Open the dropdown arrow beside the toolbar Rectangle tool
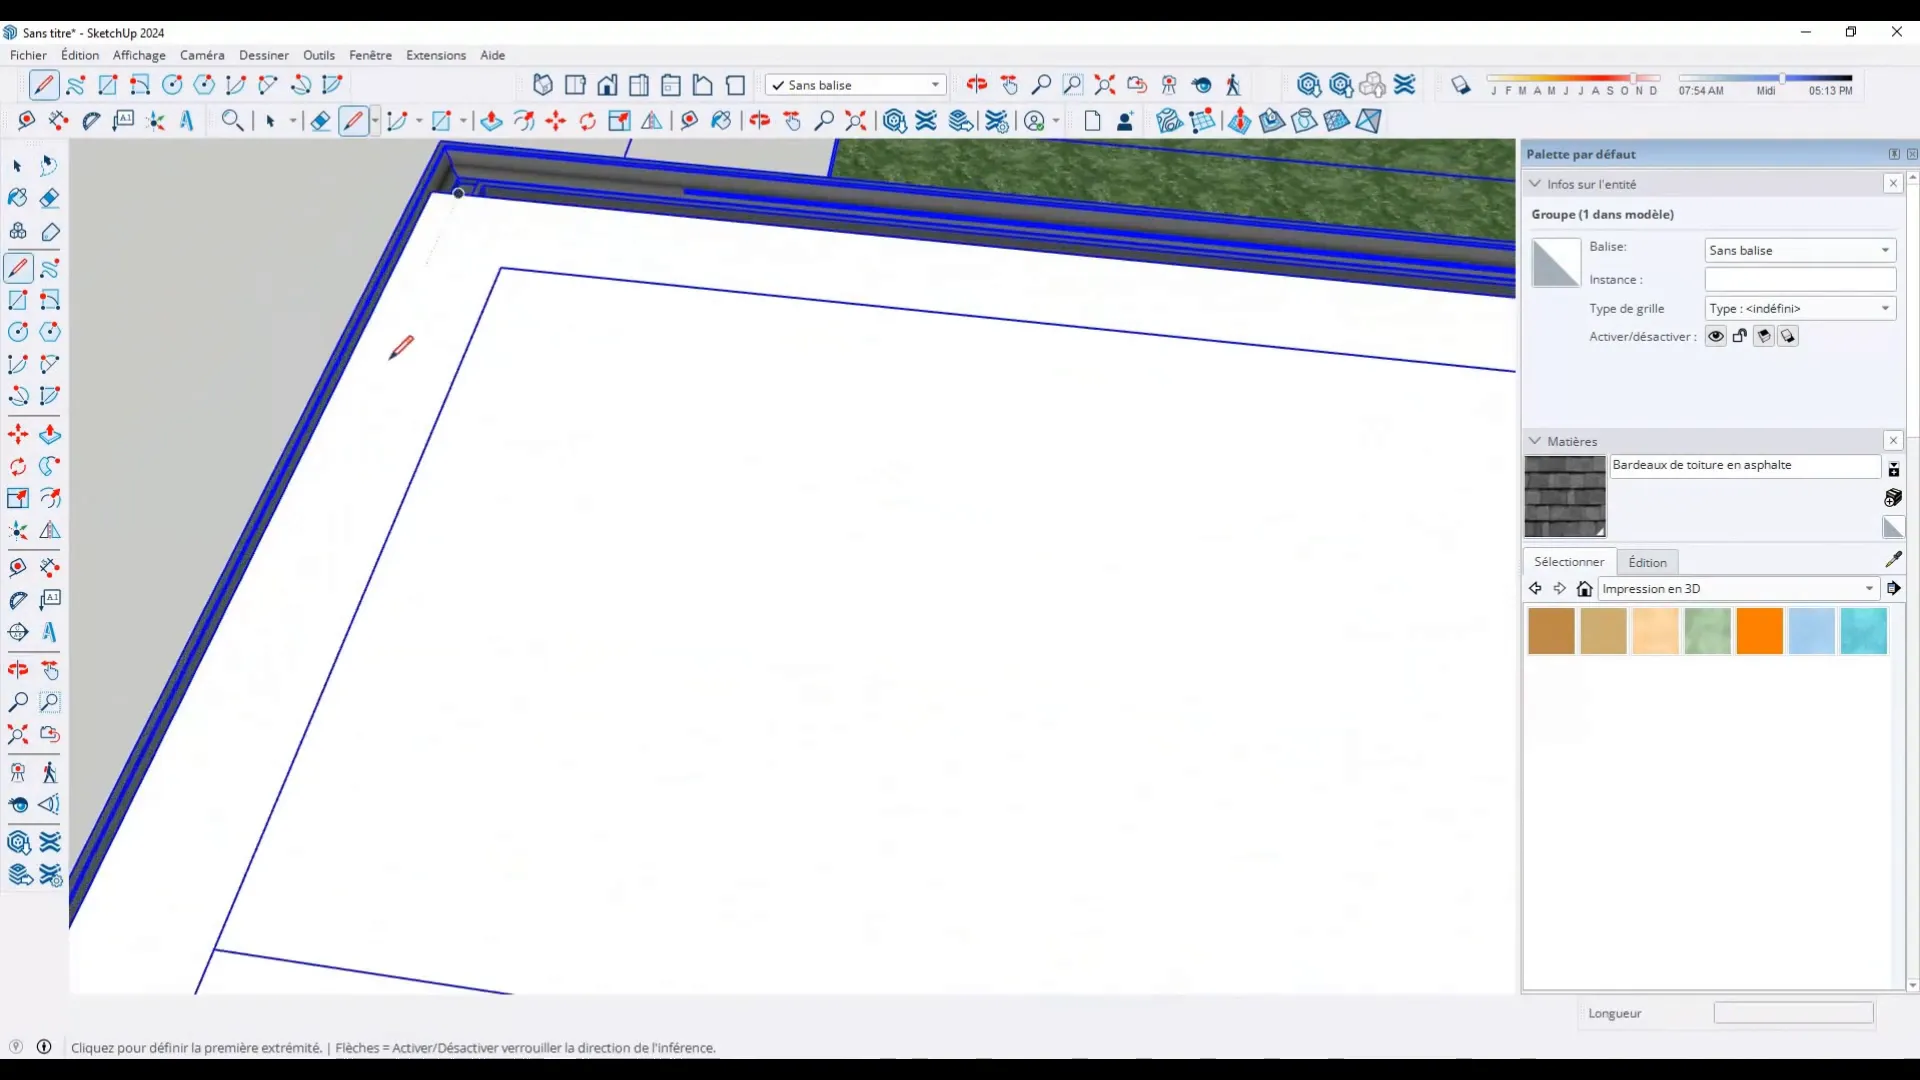1920x1080 pixels. [x=463, y=121]
